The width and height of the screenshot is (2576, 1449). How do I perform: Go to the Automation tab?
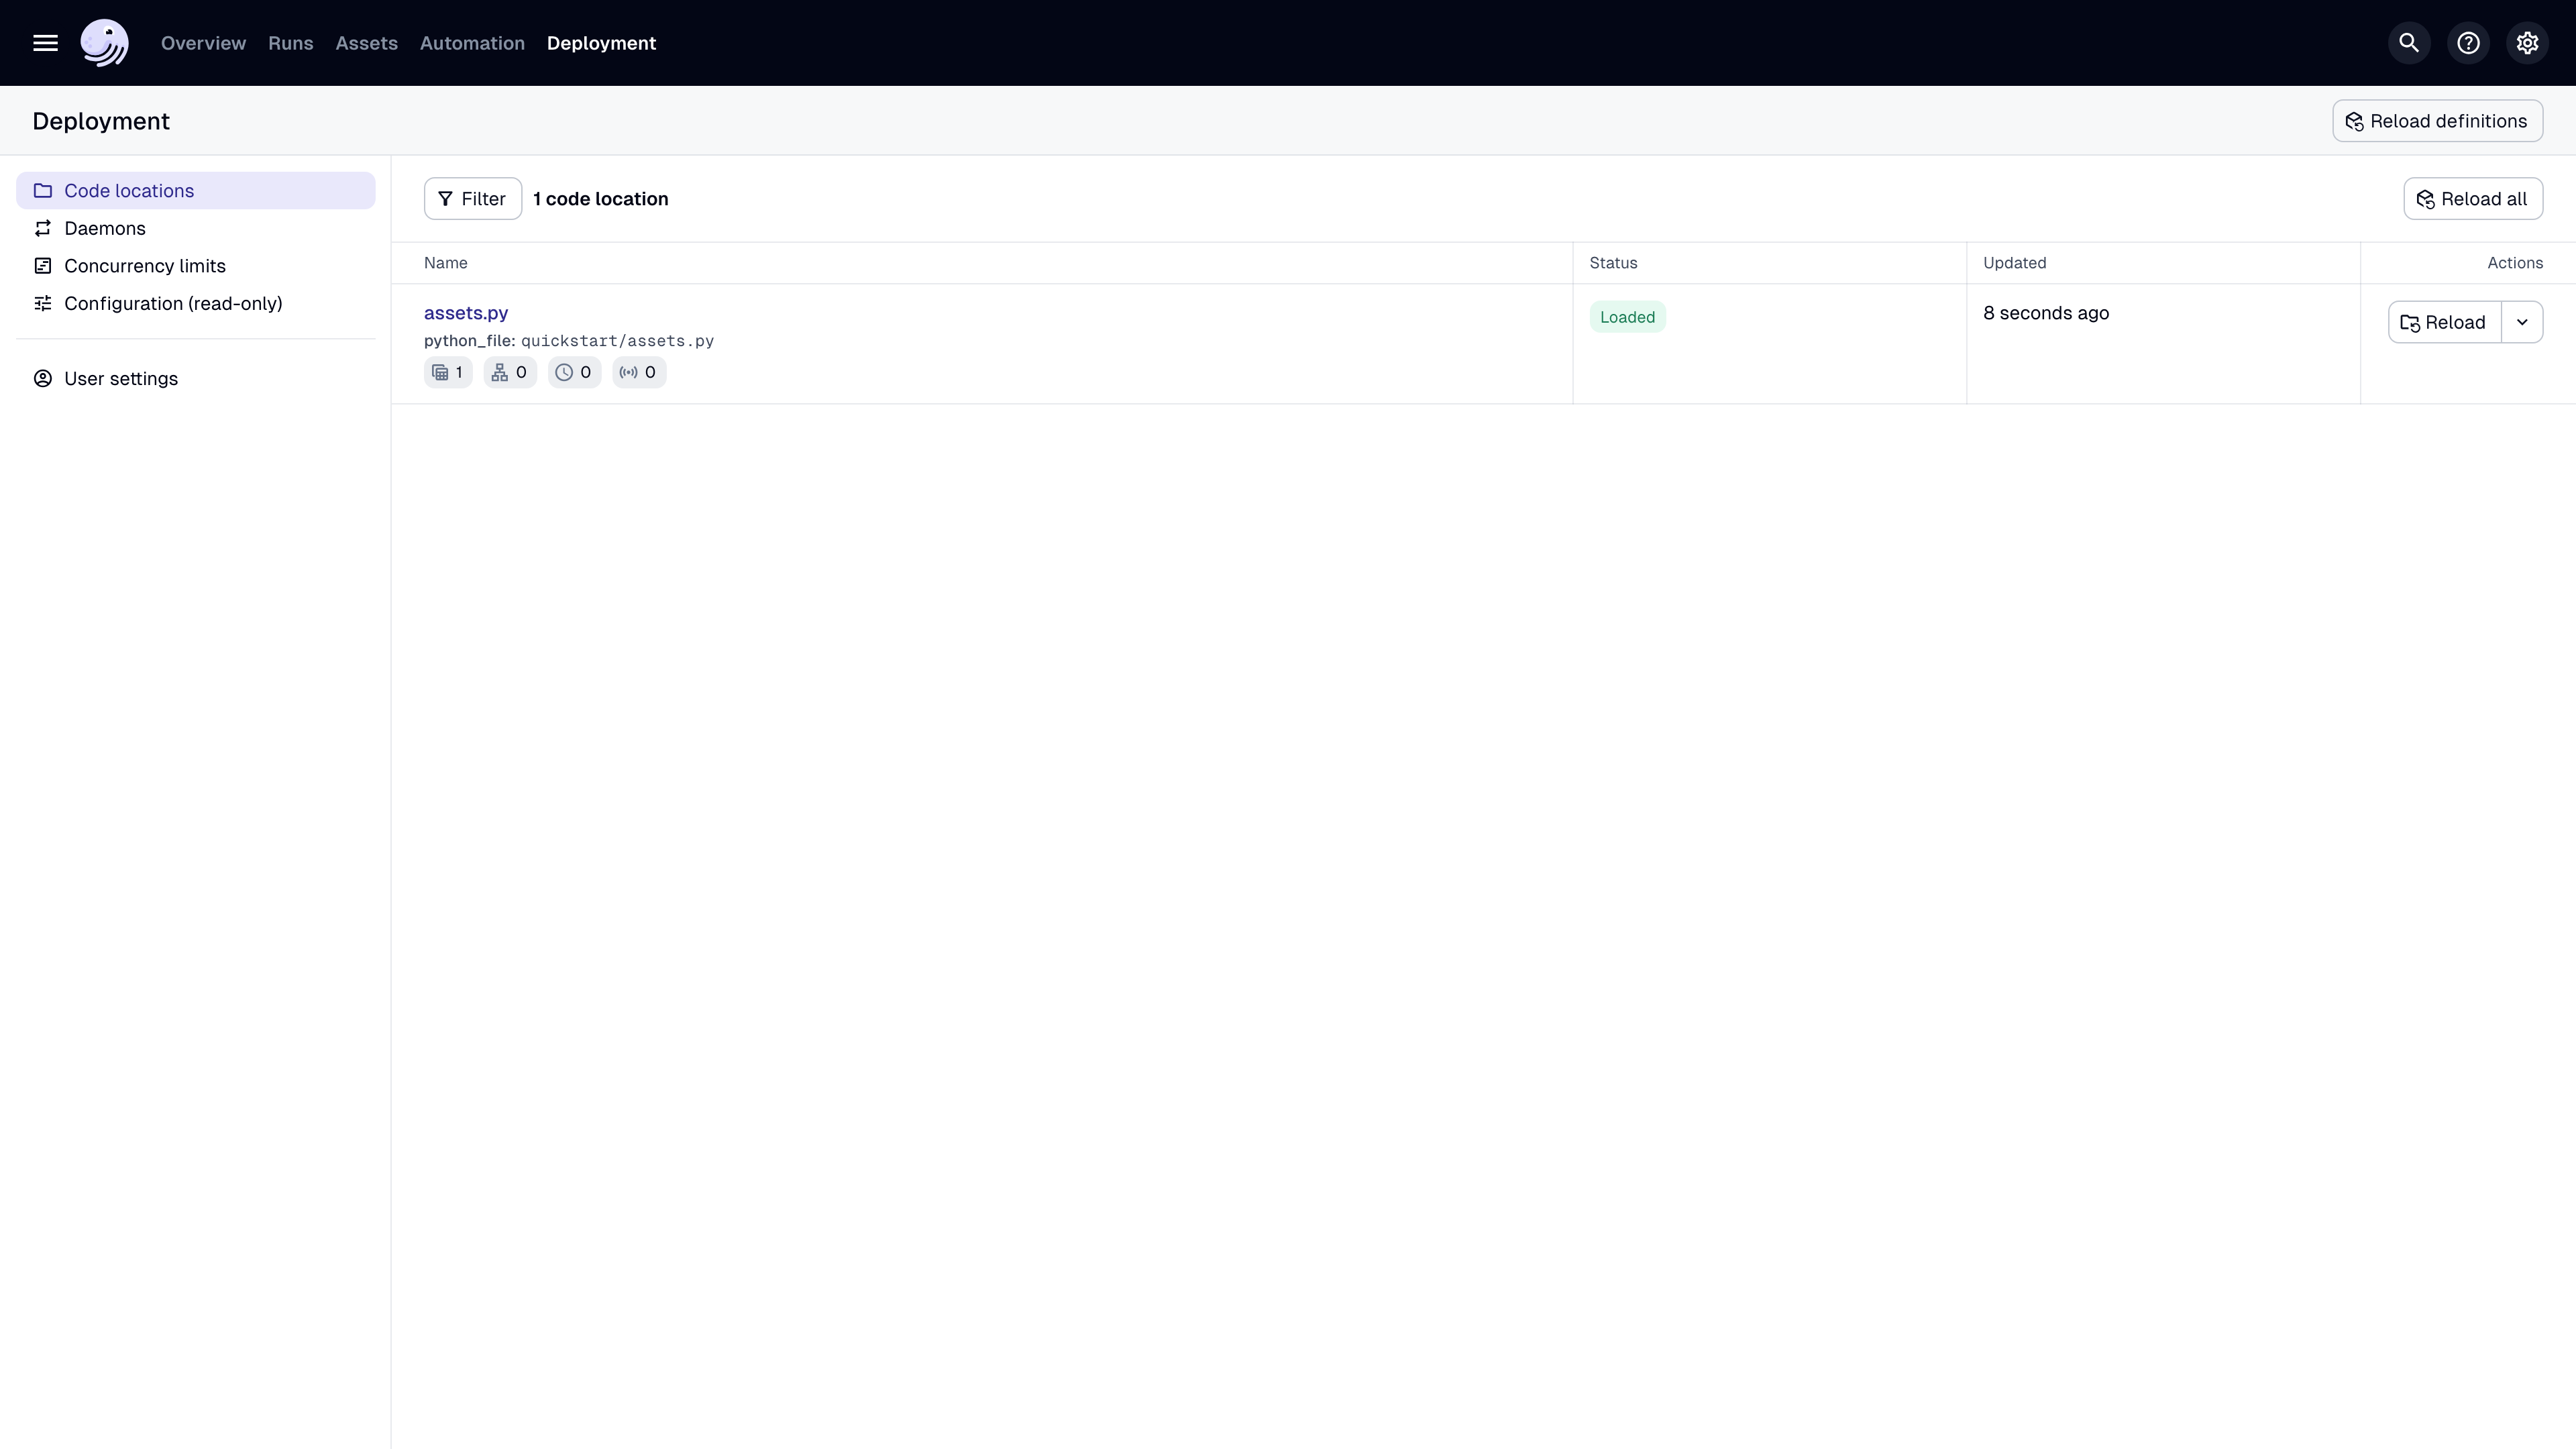472,43
